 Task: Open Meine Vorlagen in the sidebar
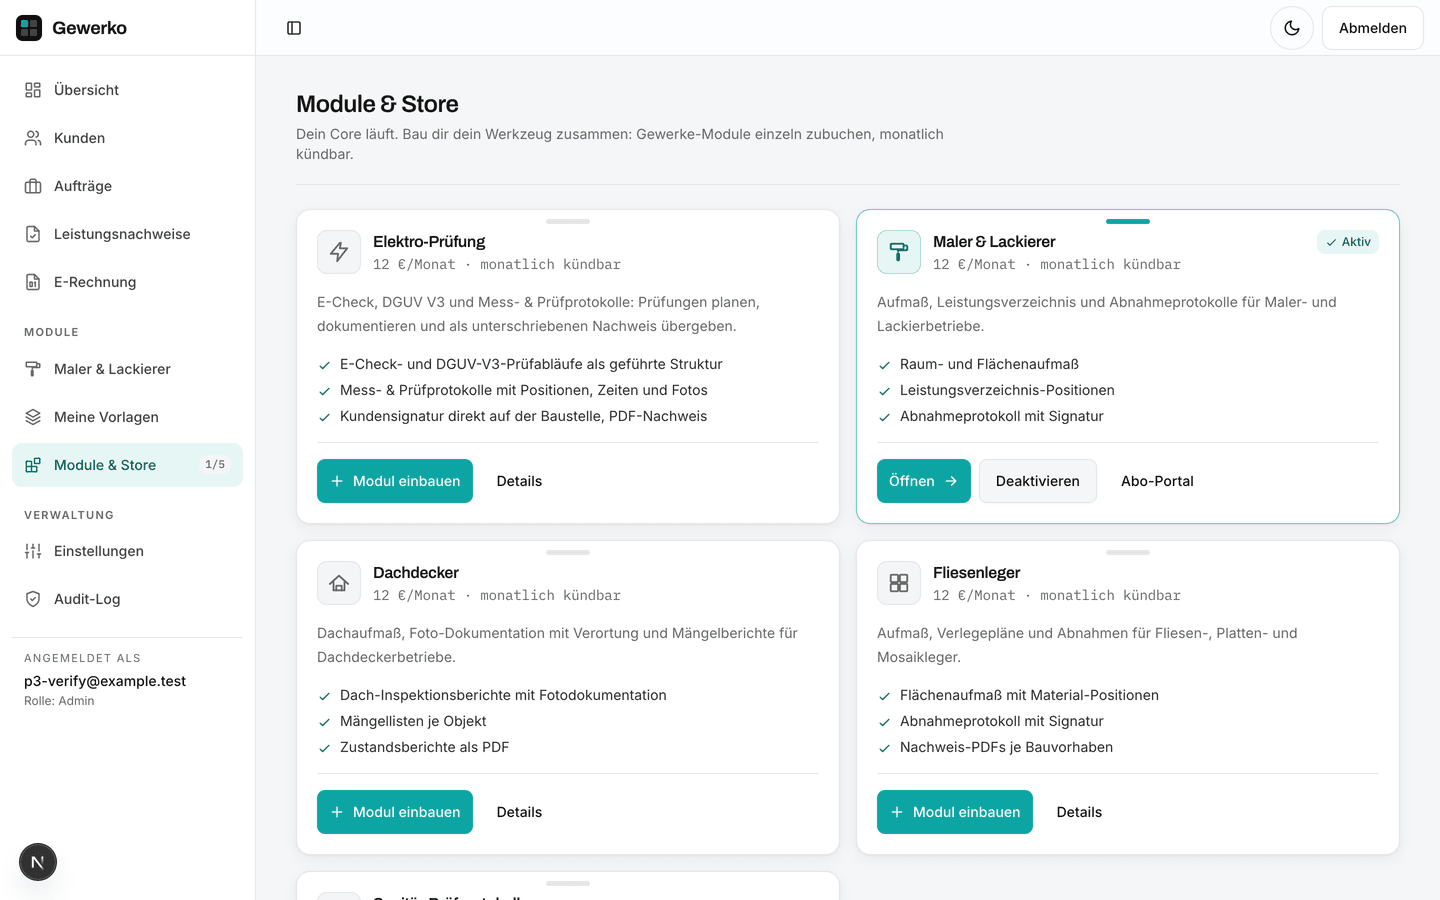pos(127,417)
